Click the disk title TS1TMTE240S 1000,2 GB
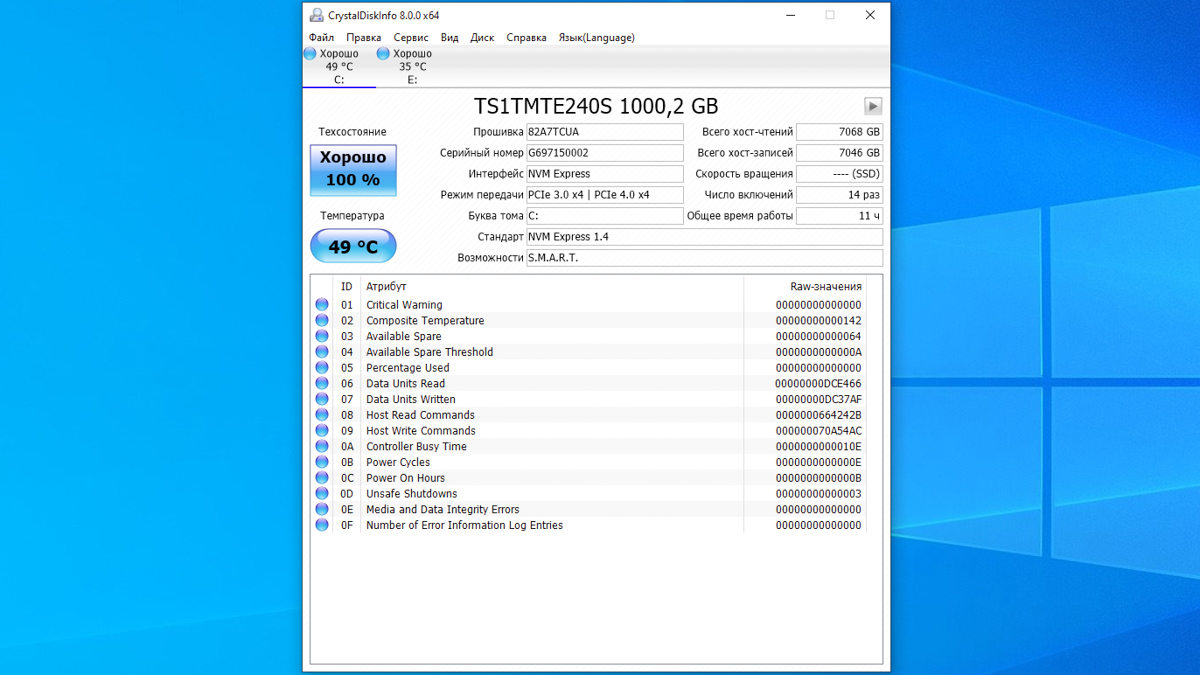The image size is (1200, 675). [596, 106]
